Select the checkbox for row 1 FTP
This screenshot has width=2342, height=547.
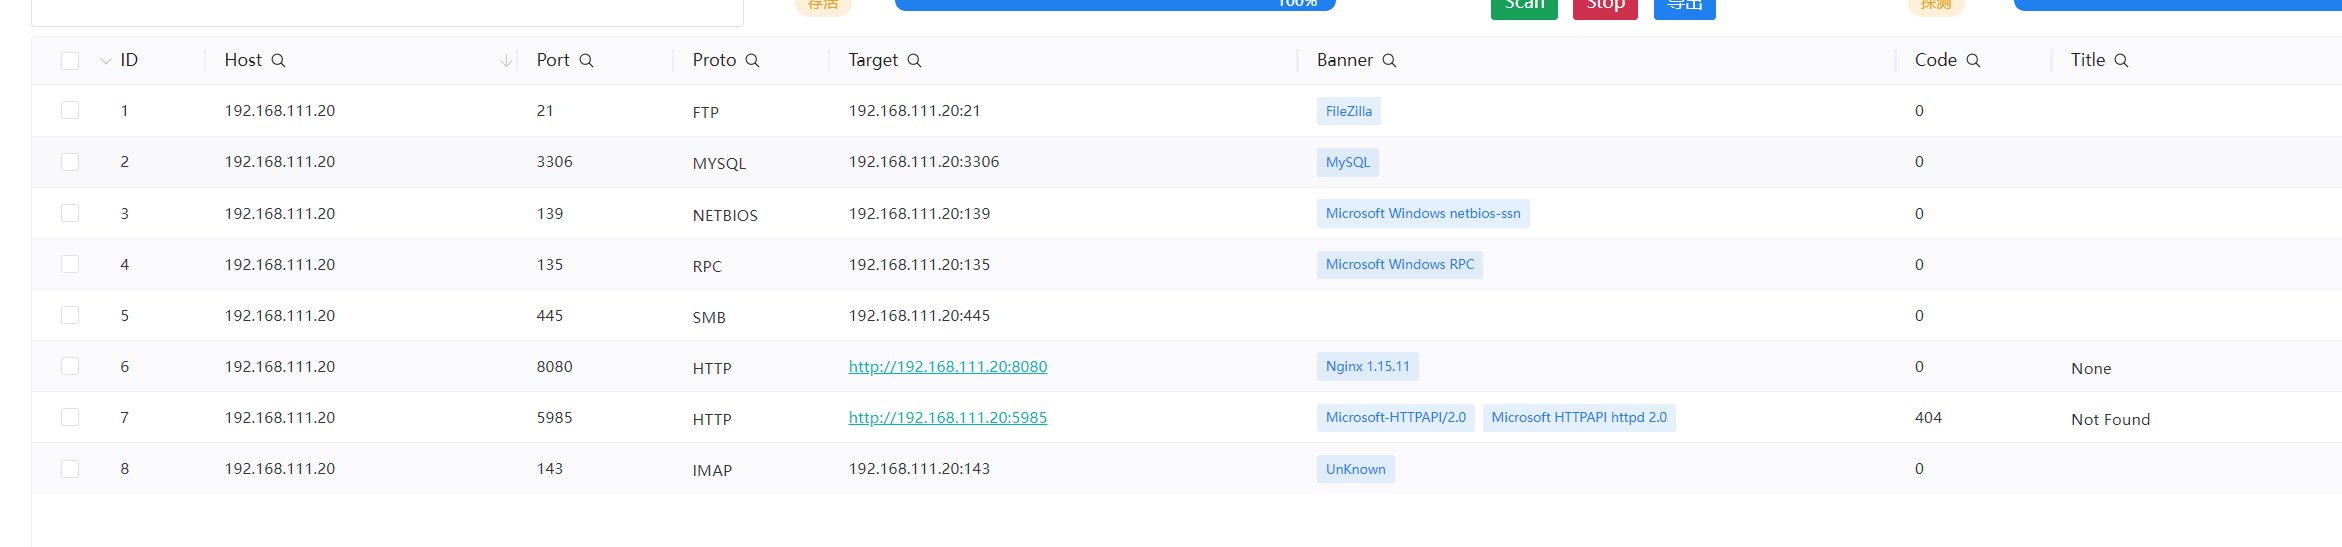(70, 110)
